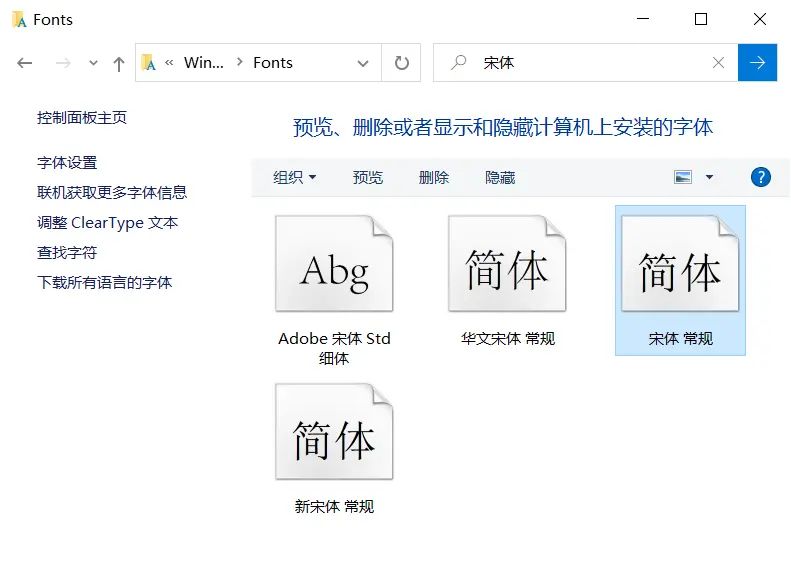791x576 pixels.
Task: Click the Win... breadcrumb segment
Action: click(203, 63)
